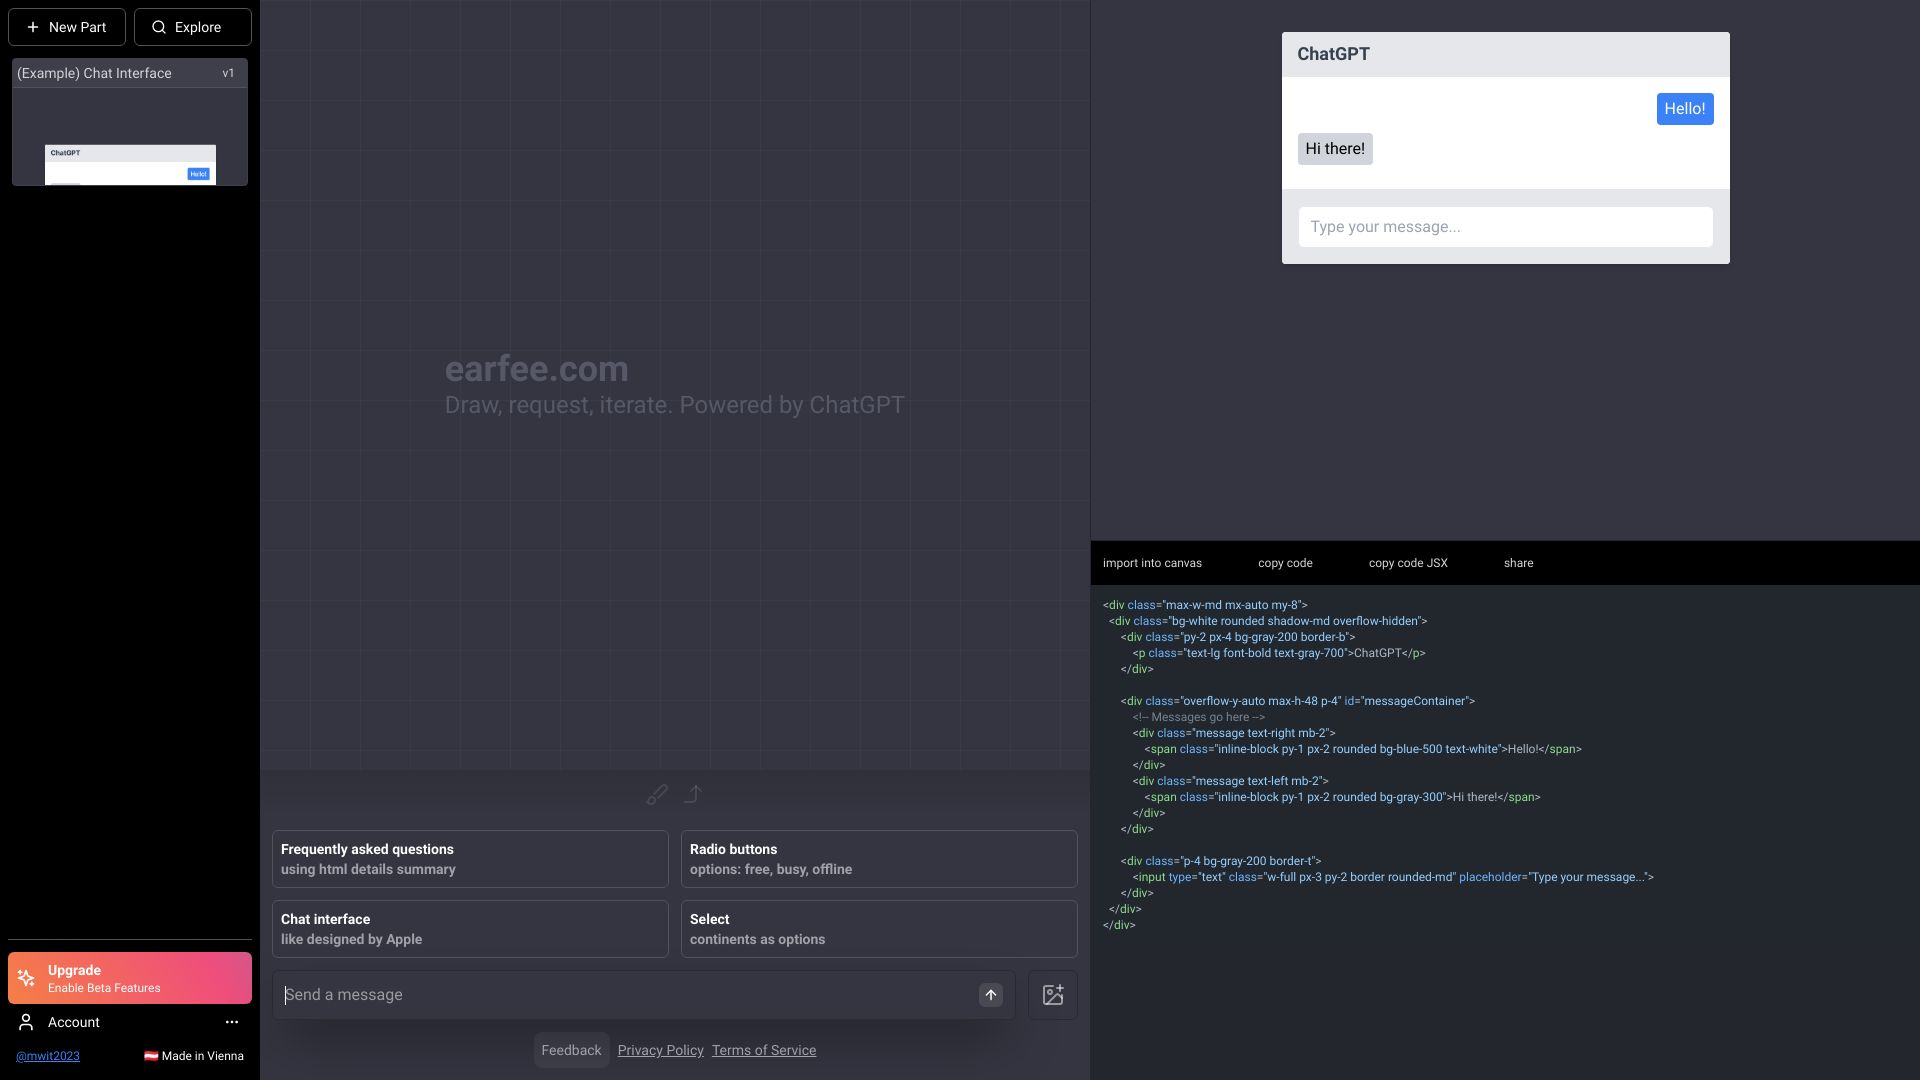Click the upload image icon
Viewport: 1920px width, 1080px height.
tap(1052, 995)
